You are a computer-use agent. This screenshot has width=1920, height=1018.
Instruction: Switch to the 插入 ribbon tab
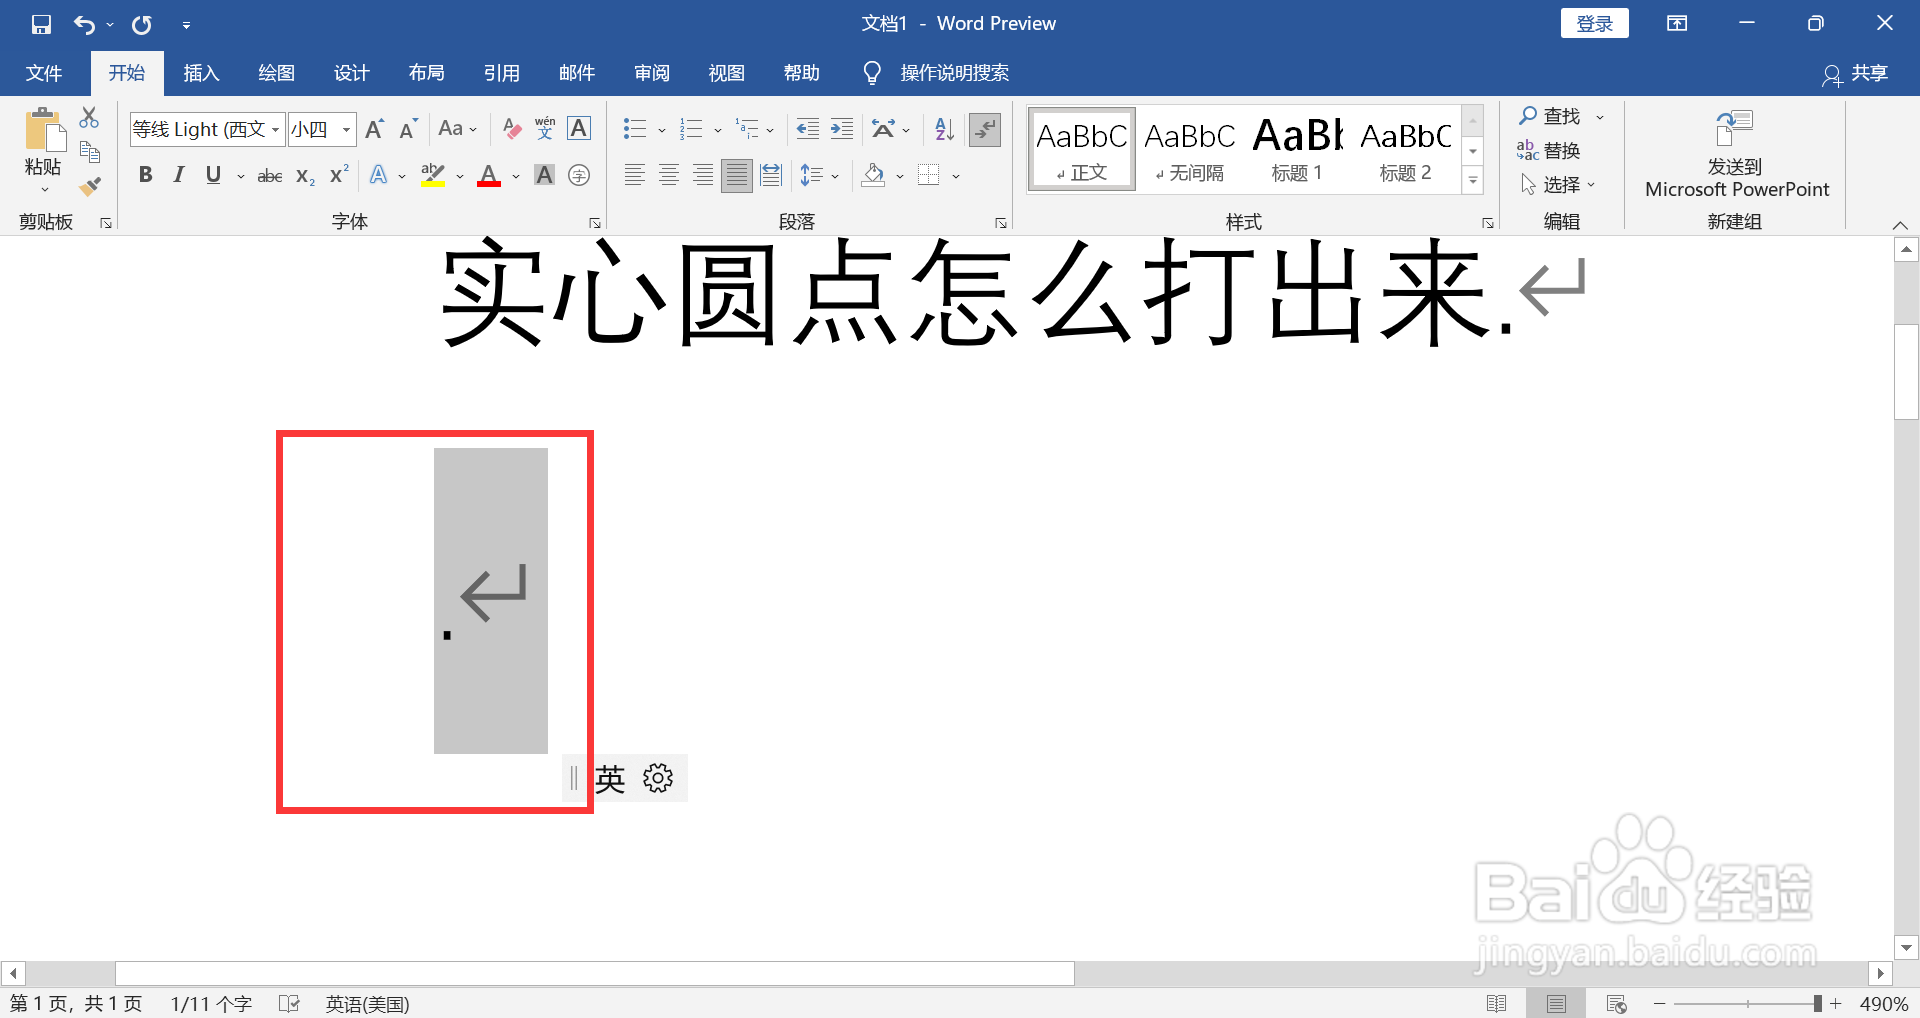point(201,72)
